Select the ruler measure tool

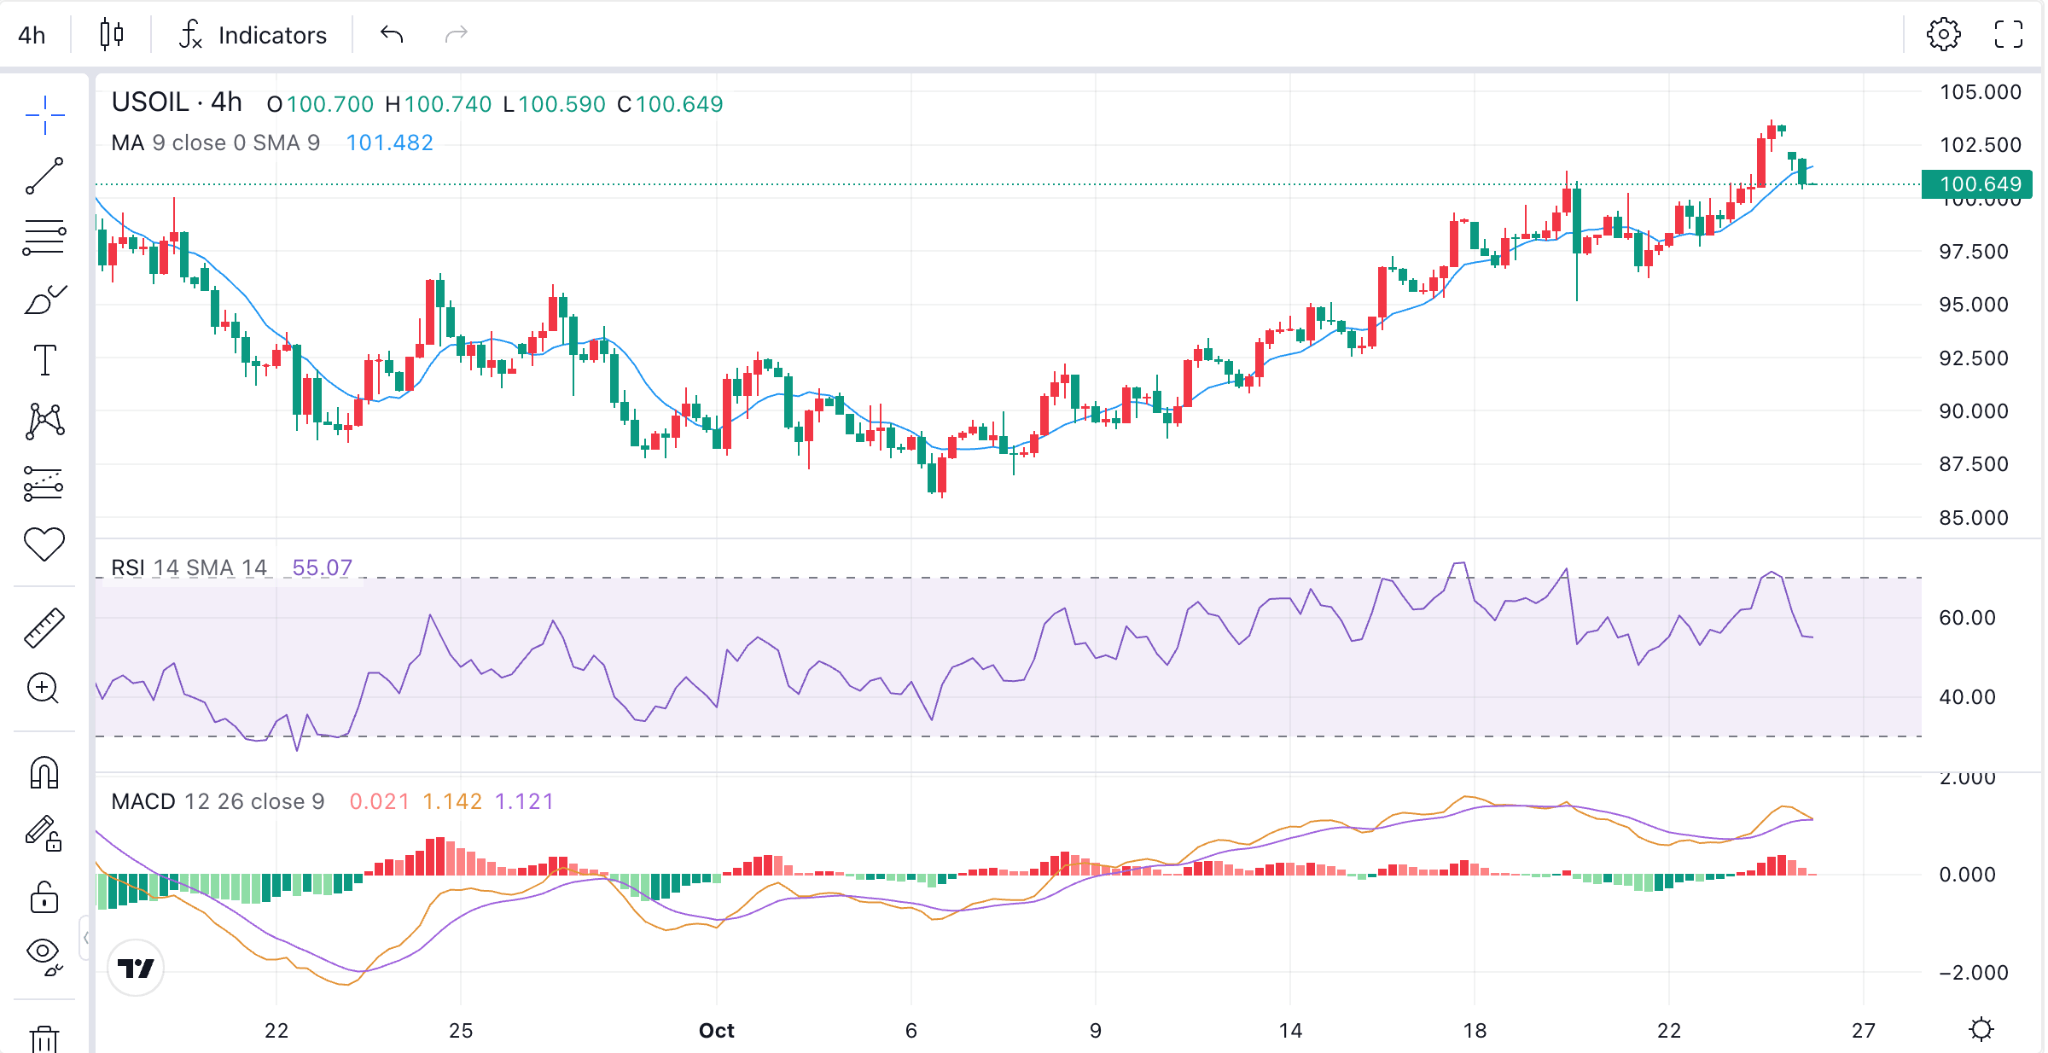pos(44,628)
